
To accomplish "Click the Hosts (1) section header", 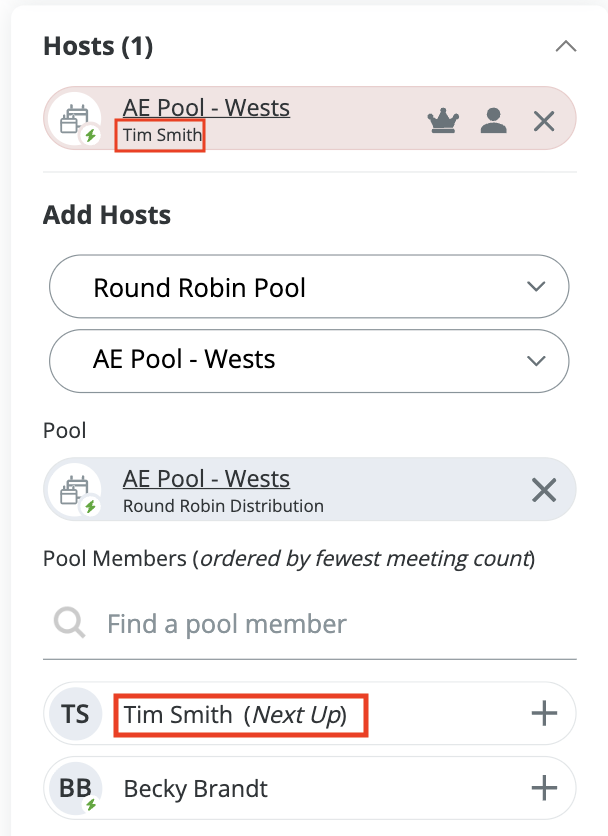I will point(98,46).
